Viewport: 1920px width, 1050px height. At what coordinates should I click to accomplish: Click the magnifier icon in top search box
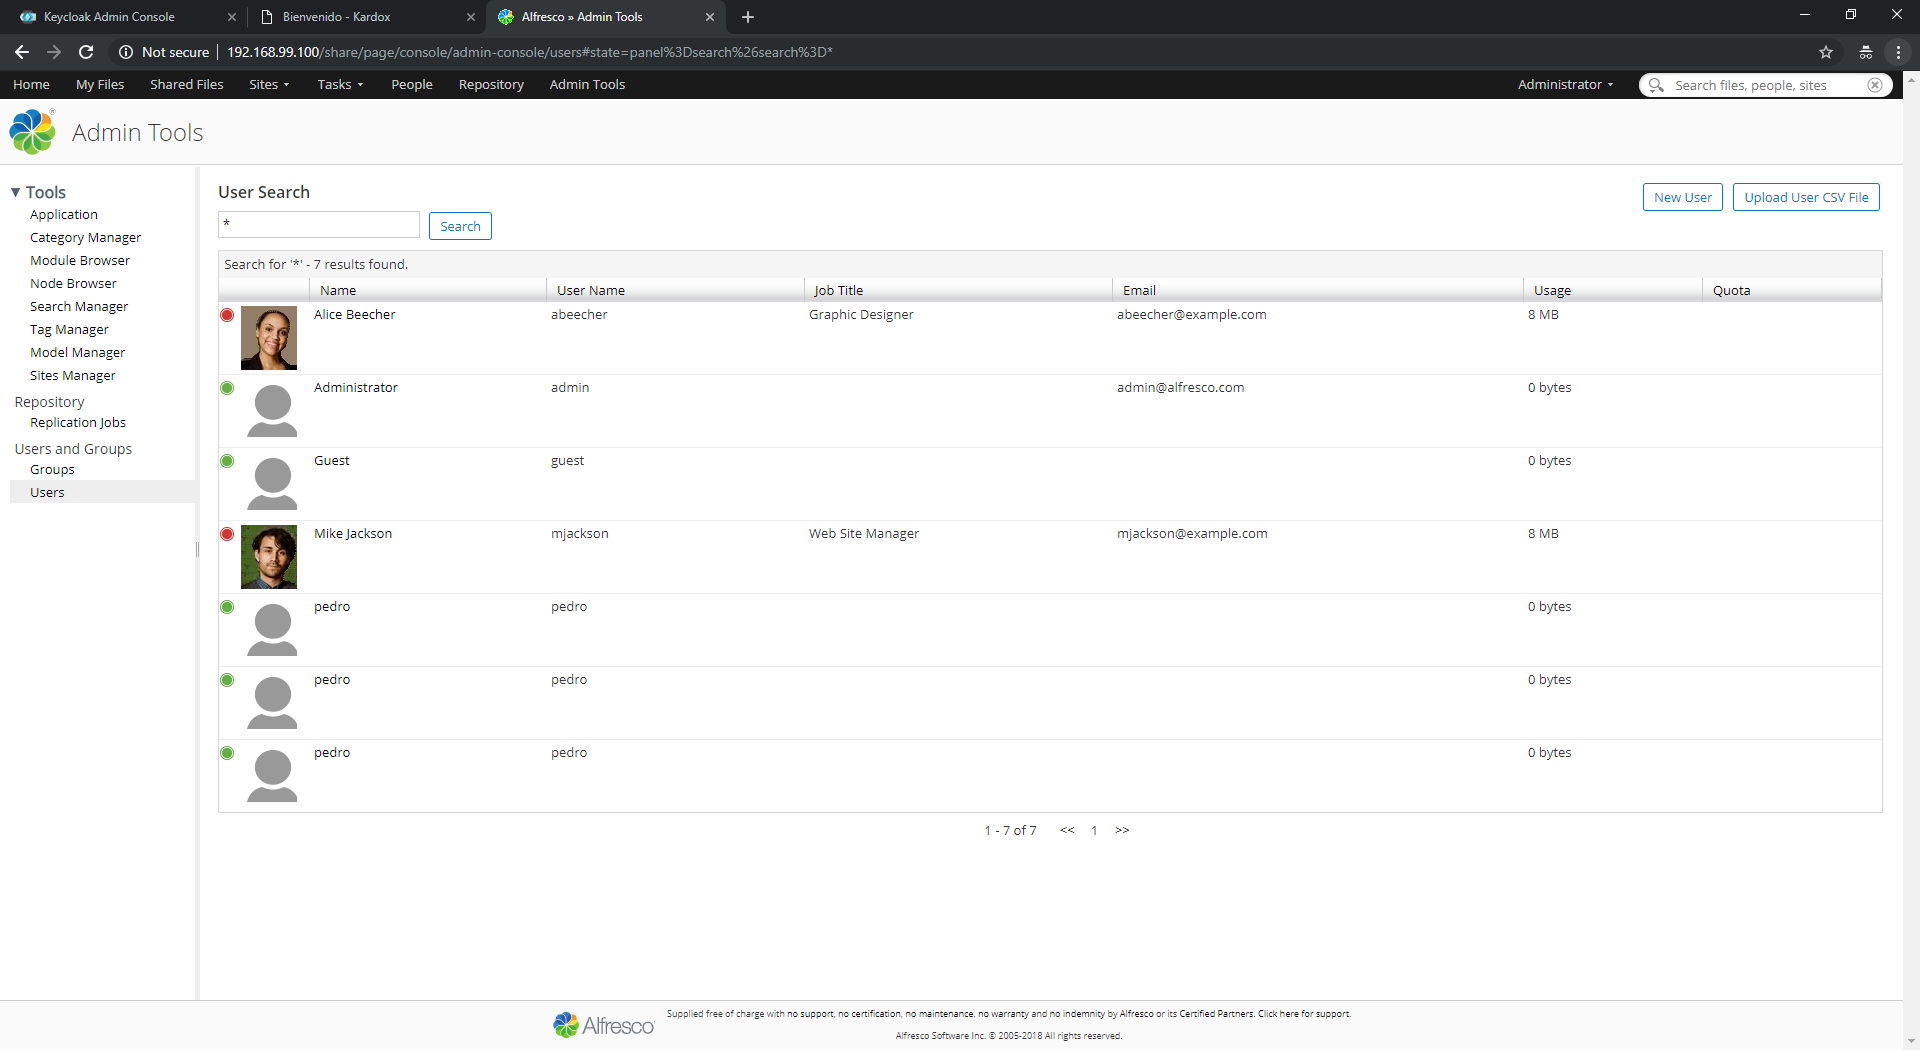1656,85
